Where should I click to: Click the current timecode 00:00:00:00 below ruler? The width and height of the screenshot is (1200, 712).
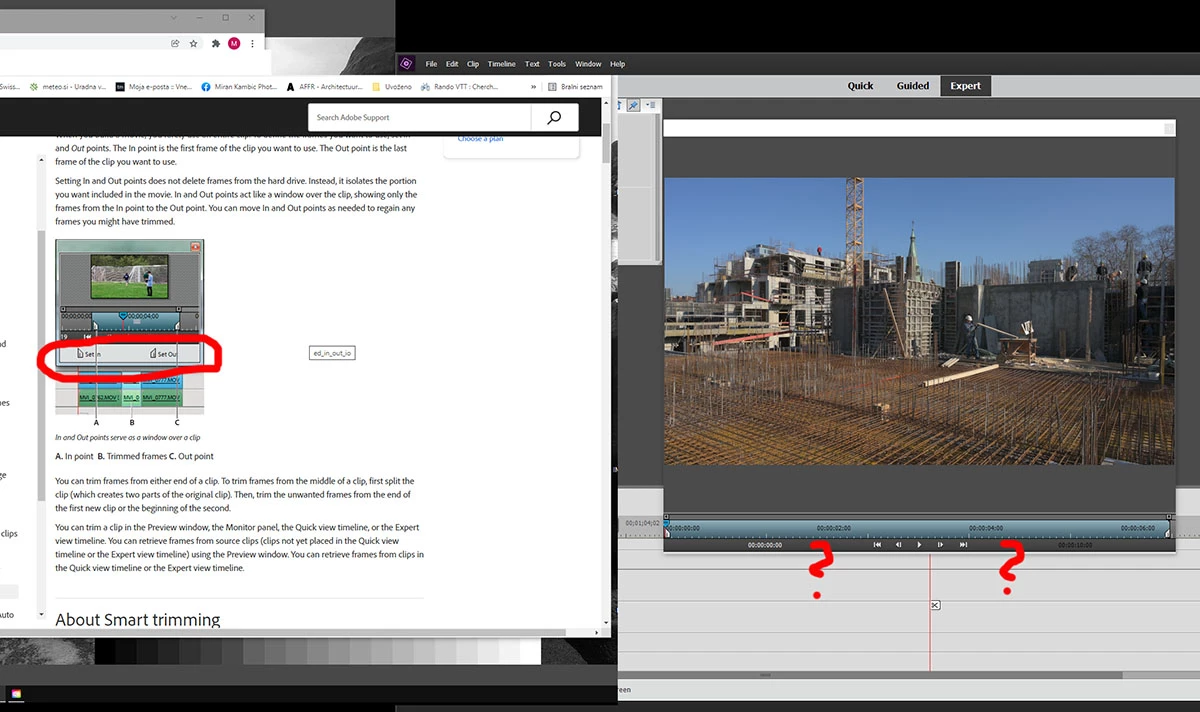click(765, 545)
